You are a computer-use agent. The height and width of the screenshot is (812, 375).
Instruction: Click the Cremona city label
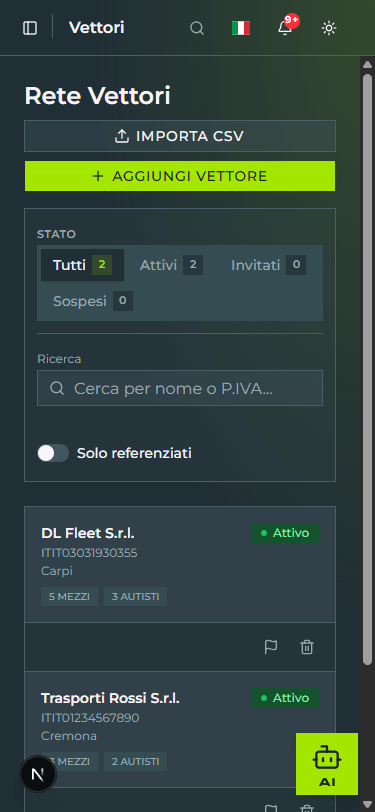coord(69,736)
